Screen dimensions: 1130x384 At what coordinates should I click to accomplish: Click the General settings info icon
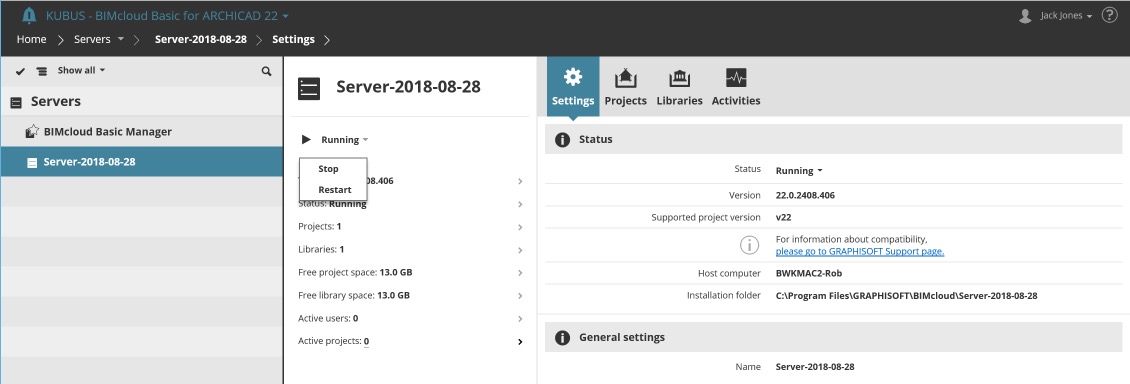point(563,337)
